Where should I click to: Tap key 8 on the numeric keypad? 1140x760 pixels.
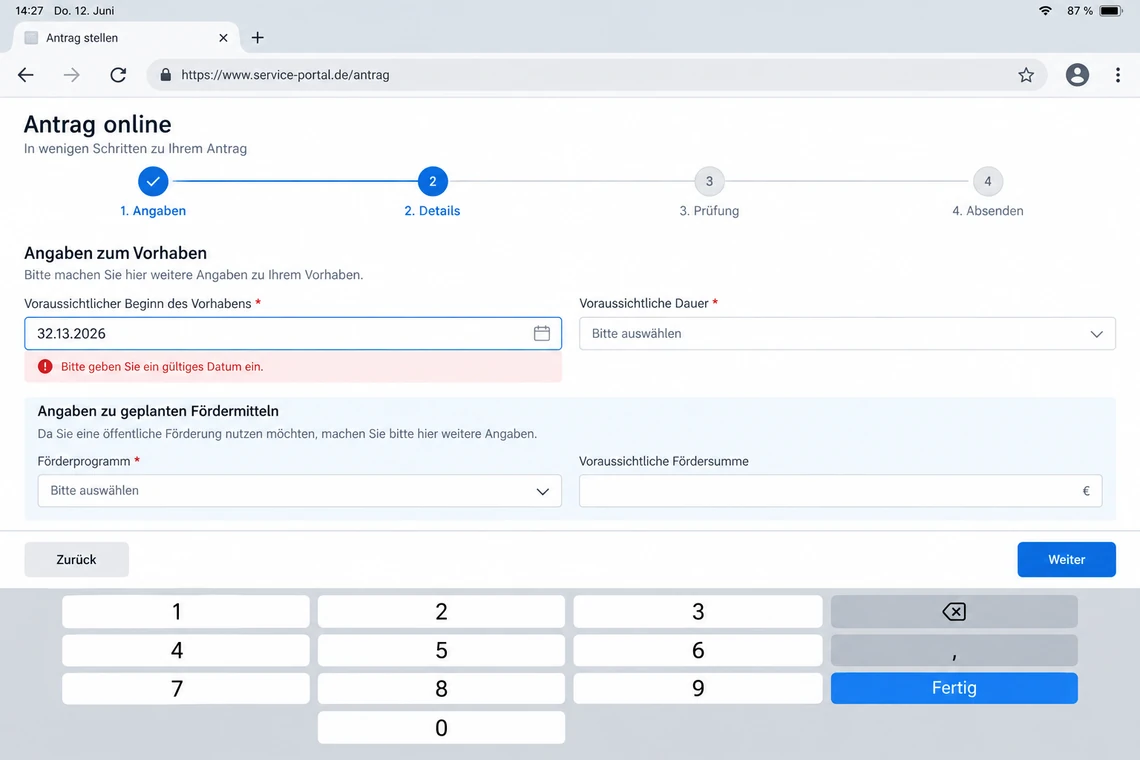(x=441, y=688)
